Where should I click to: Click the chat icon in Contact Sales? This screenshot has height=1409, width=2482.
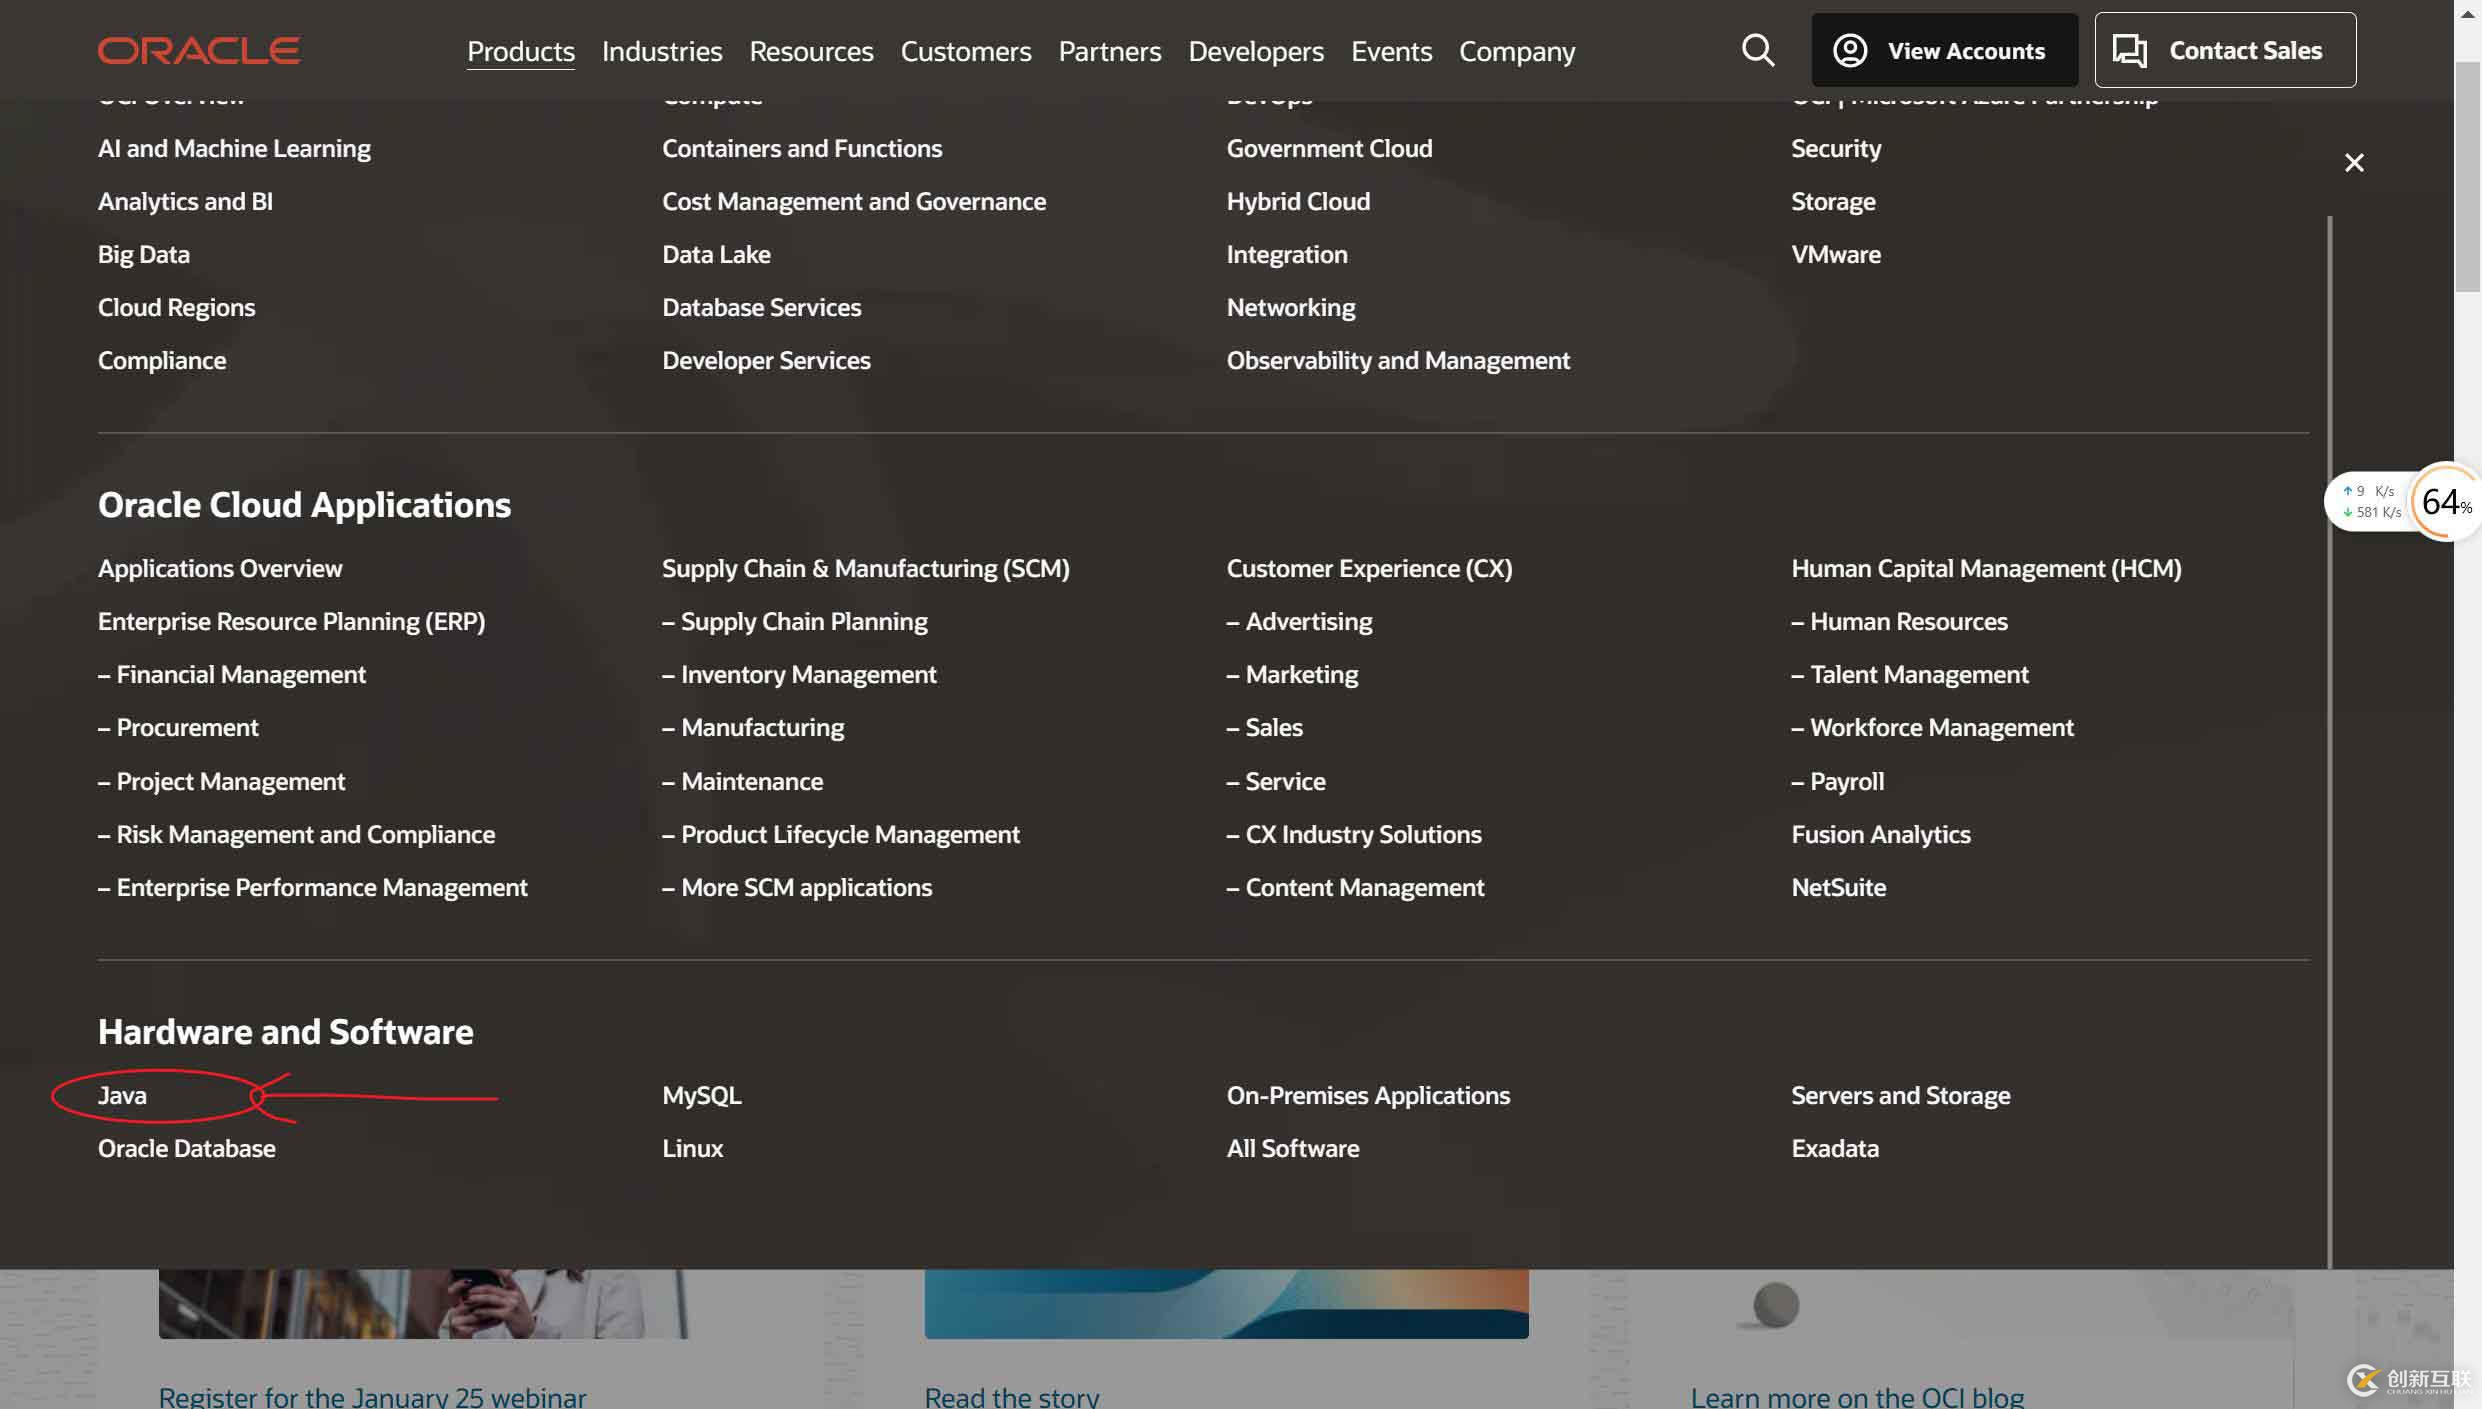point(2129,50)
